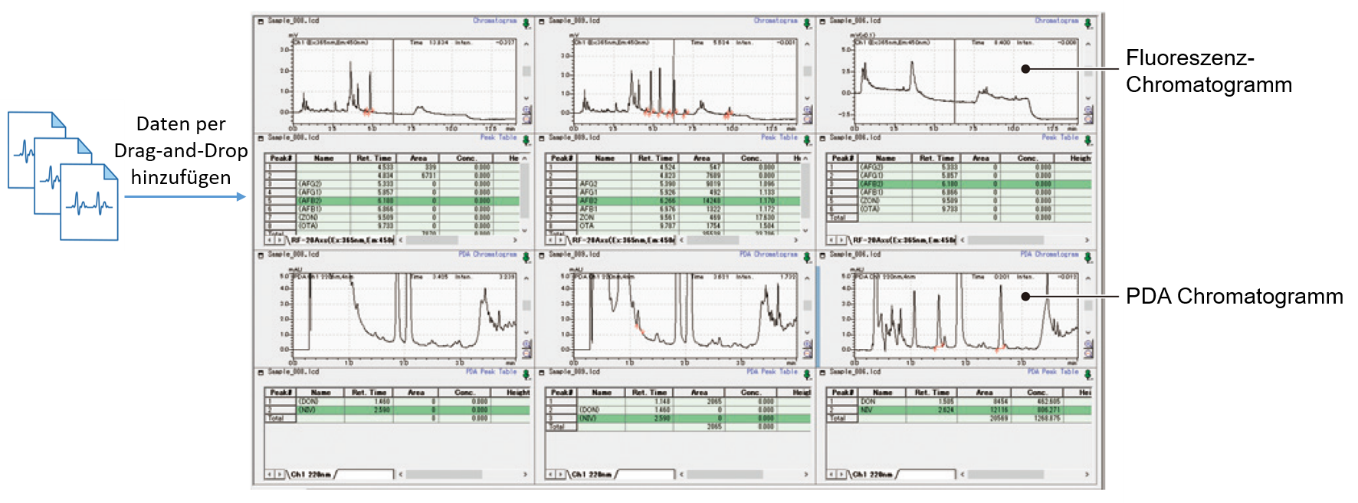The height and width of the screenshot is (503, 1358).
Task: Click previous-tab arrow beside RF-20Axs tab in Sample_008
Action: (269, 240)
